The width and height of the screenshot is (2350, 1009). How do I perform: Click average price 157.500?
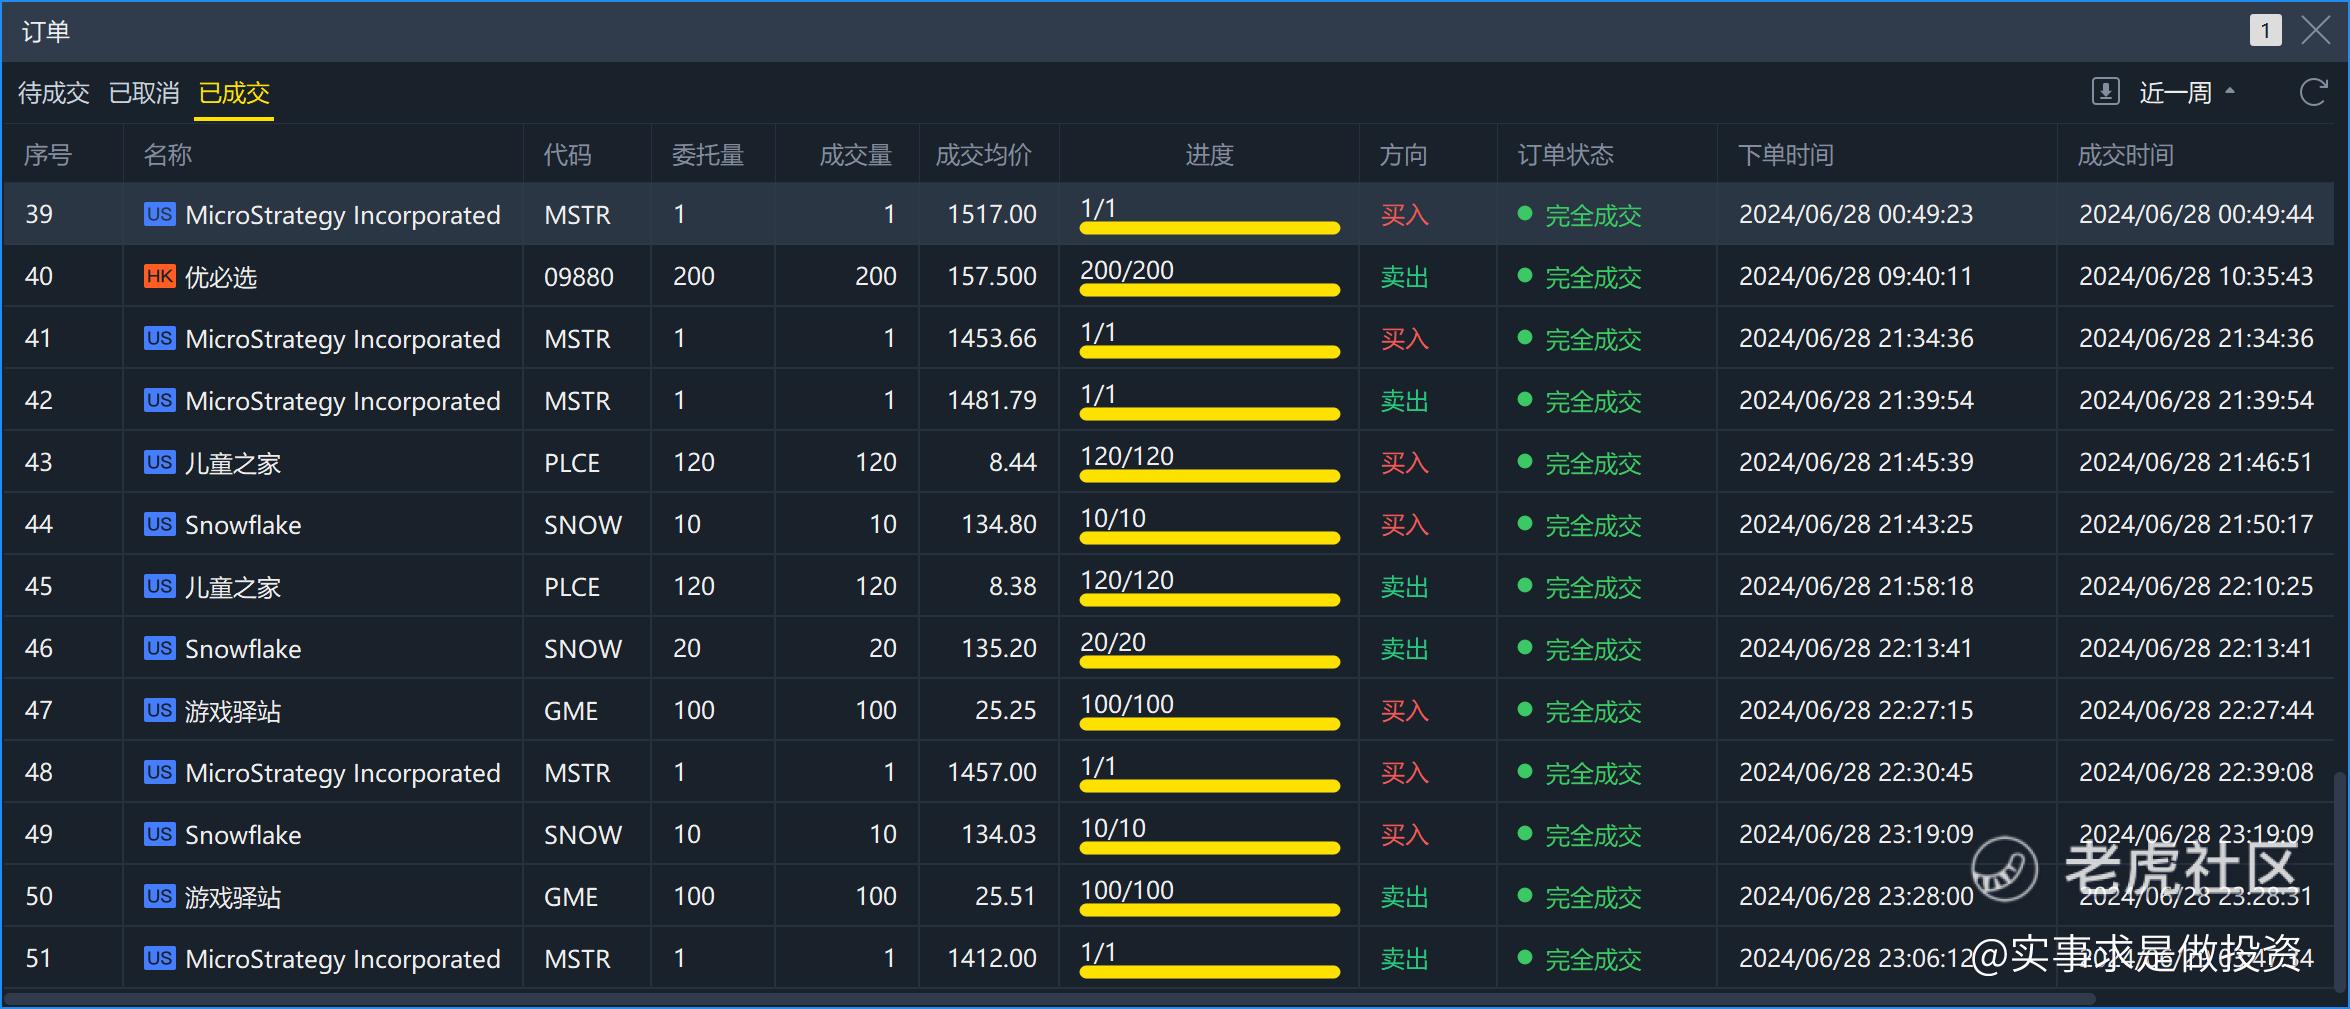point(992,276)
